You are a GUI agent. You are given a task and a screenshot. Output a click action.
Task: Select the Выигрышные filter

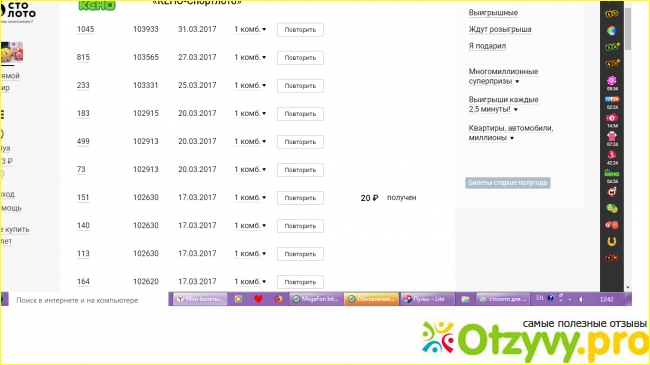493,13
